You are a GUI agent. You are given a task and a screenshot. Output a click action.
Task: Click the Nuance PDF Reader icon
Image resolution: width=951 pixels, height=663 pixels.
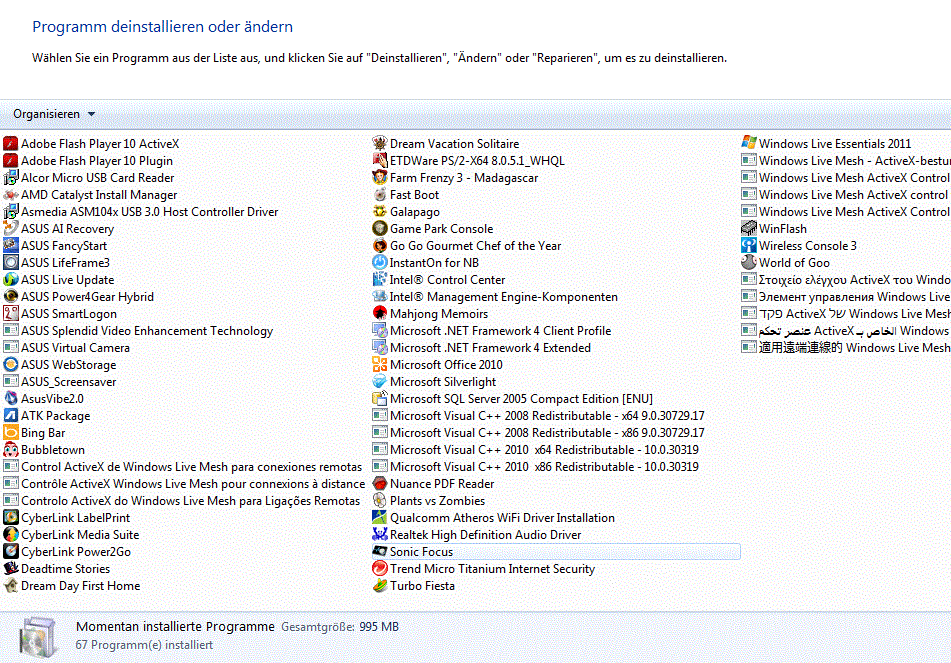point(380,483)
